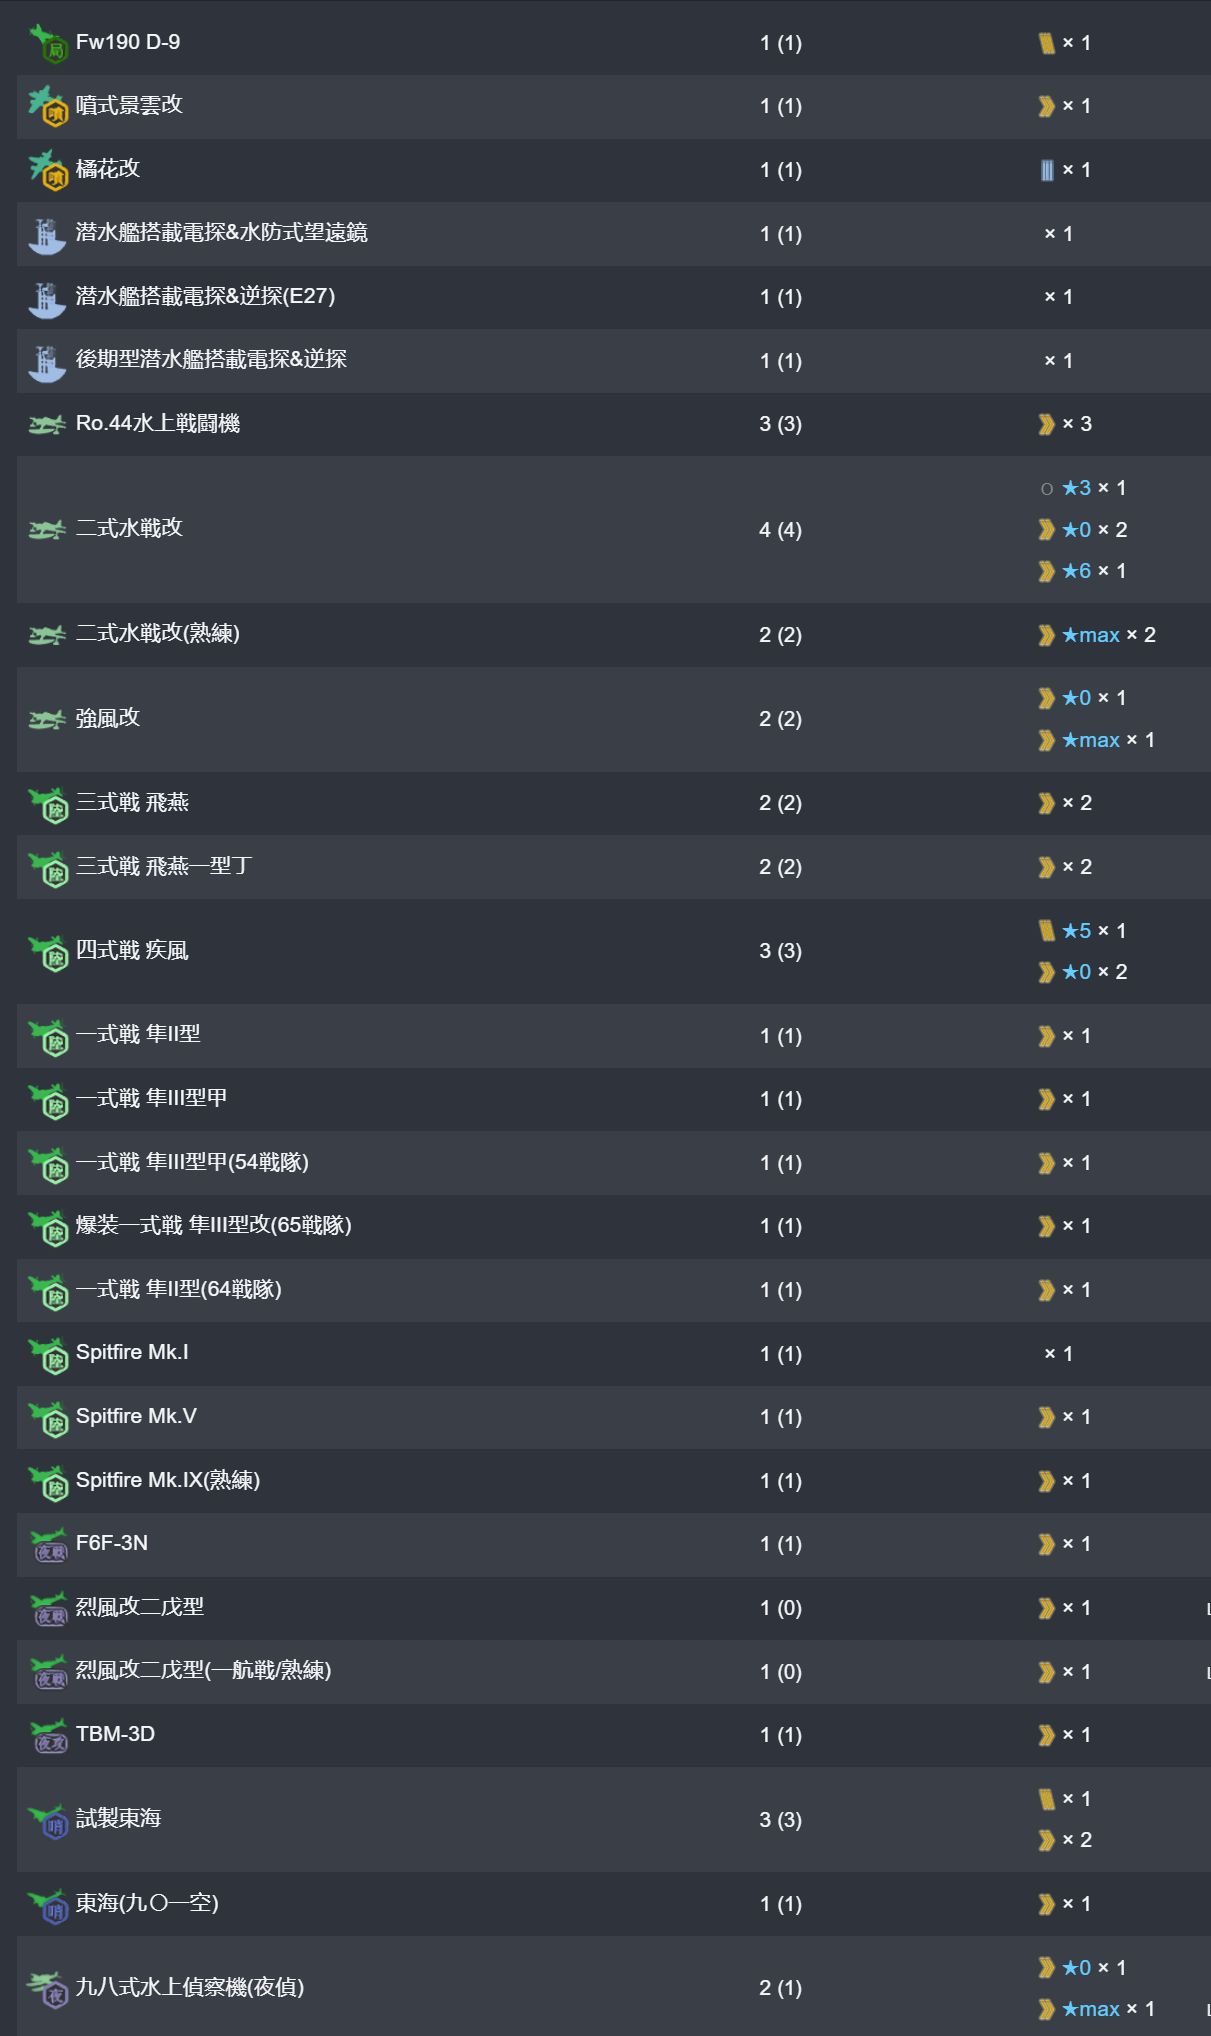The height and width of the screenshot is (2036, 1211).
Task: Click the 潜水艦搭載電探&逆探(E27) submarine radar icon
Action: (47, 298)
